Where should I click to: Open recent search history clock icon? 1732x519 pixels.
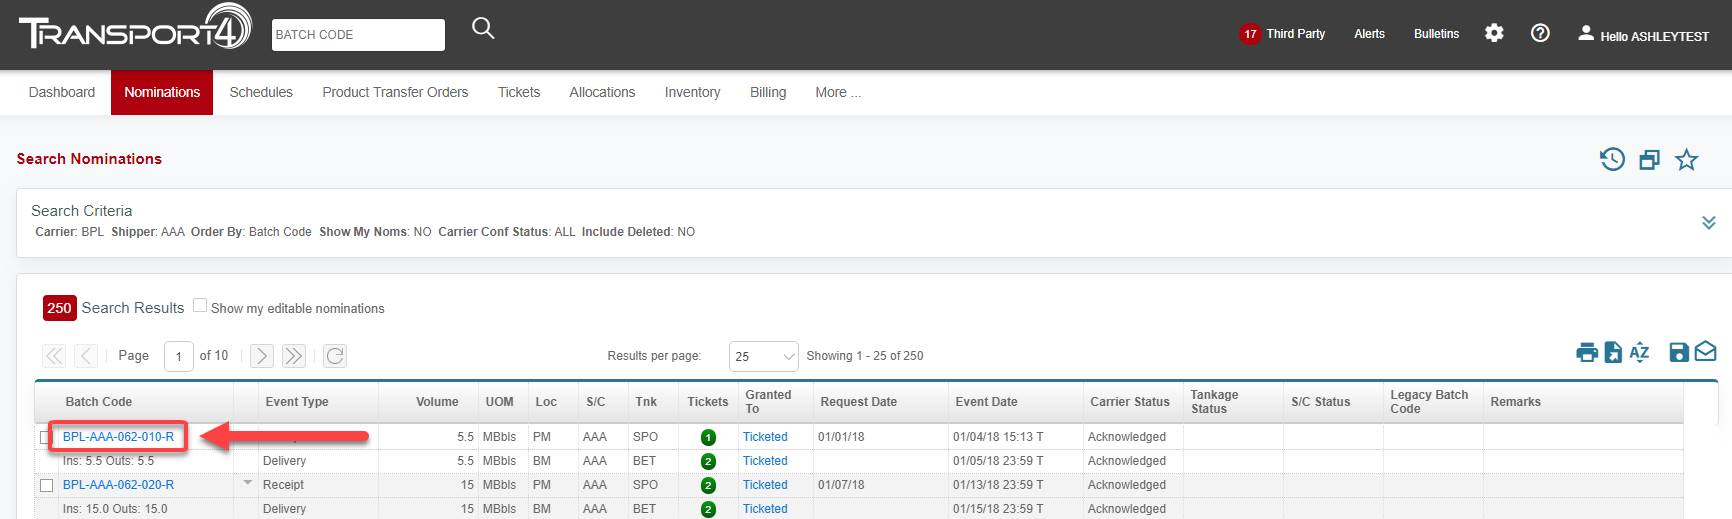point(1611,159)
